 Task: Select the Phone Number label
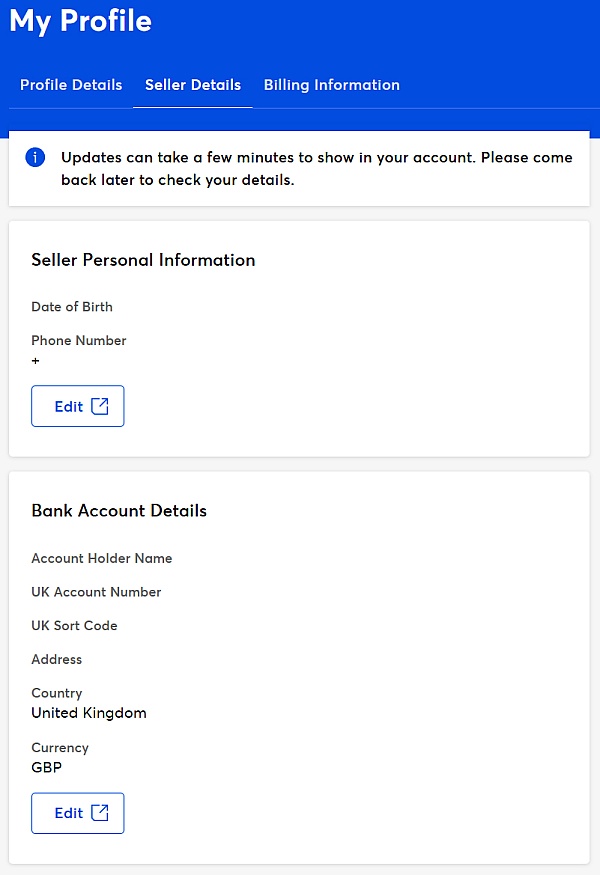point(79,340)
